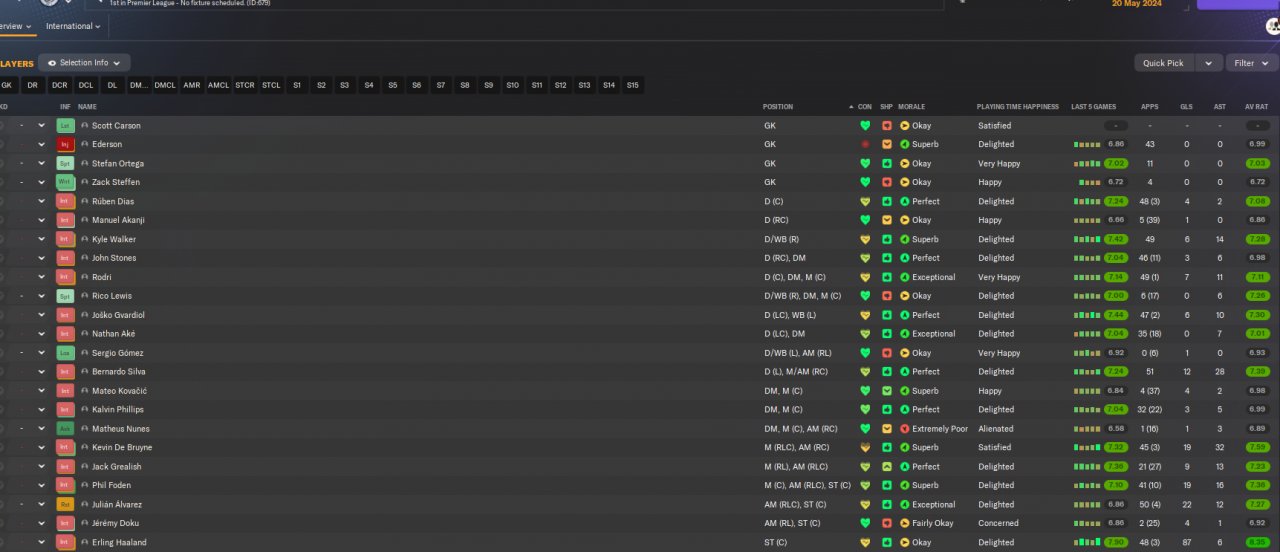1280x552 pixels.
Task: Click Scott Carson's green heart condition icon
Action: coord(865,126)
